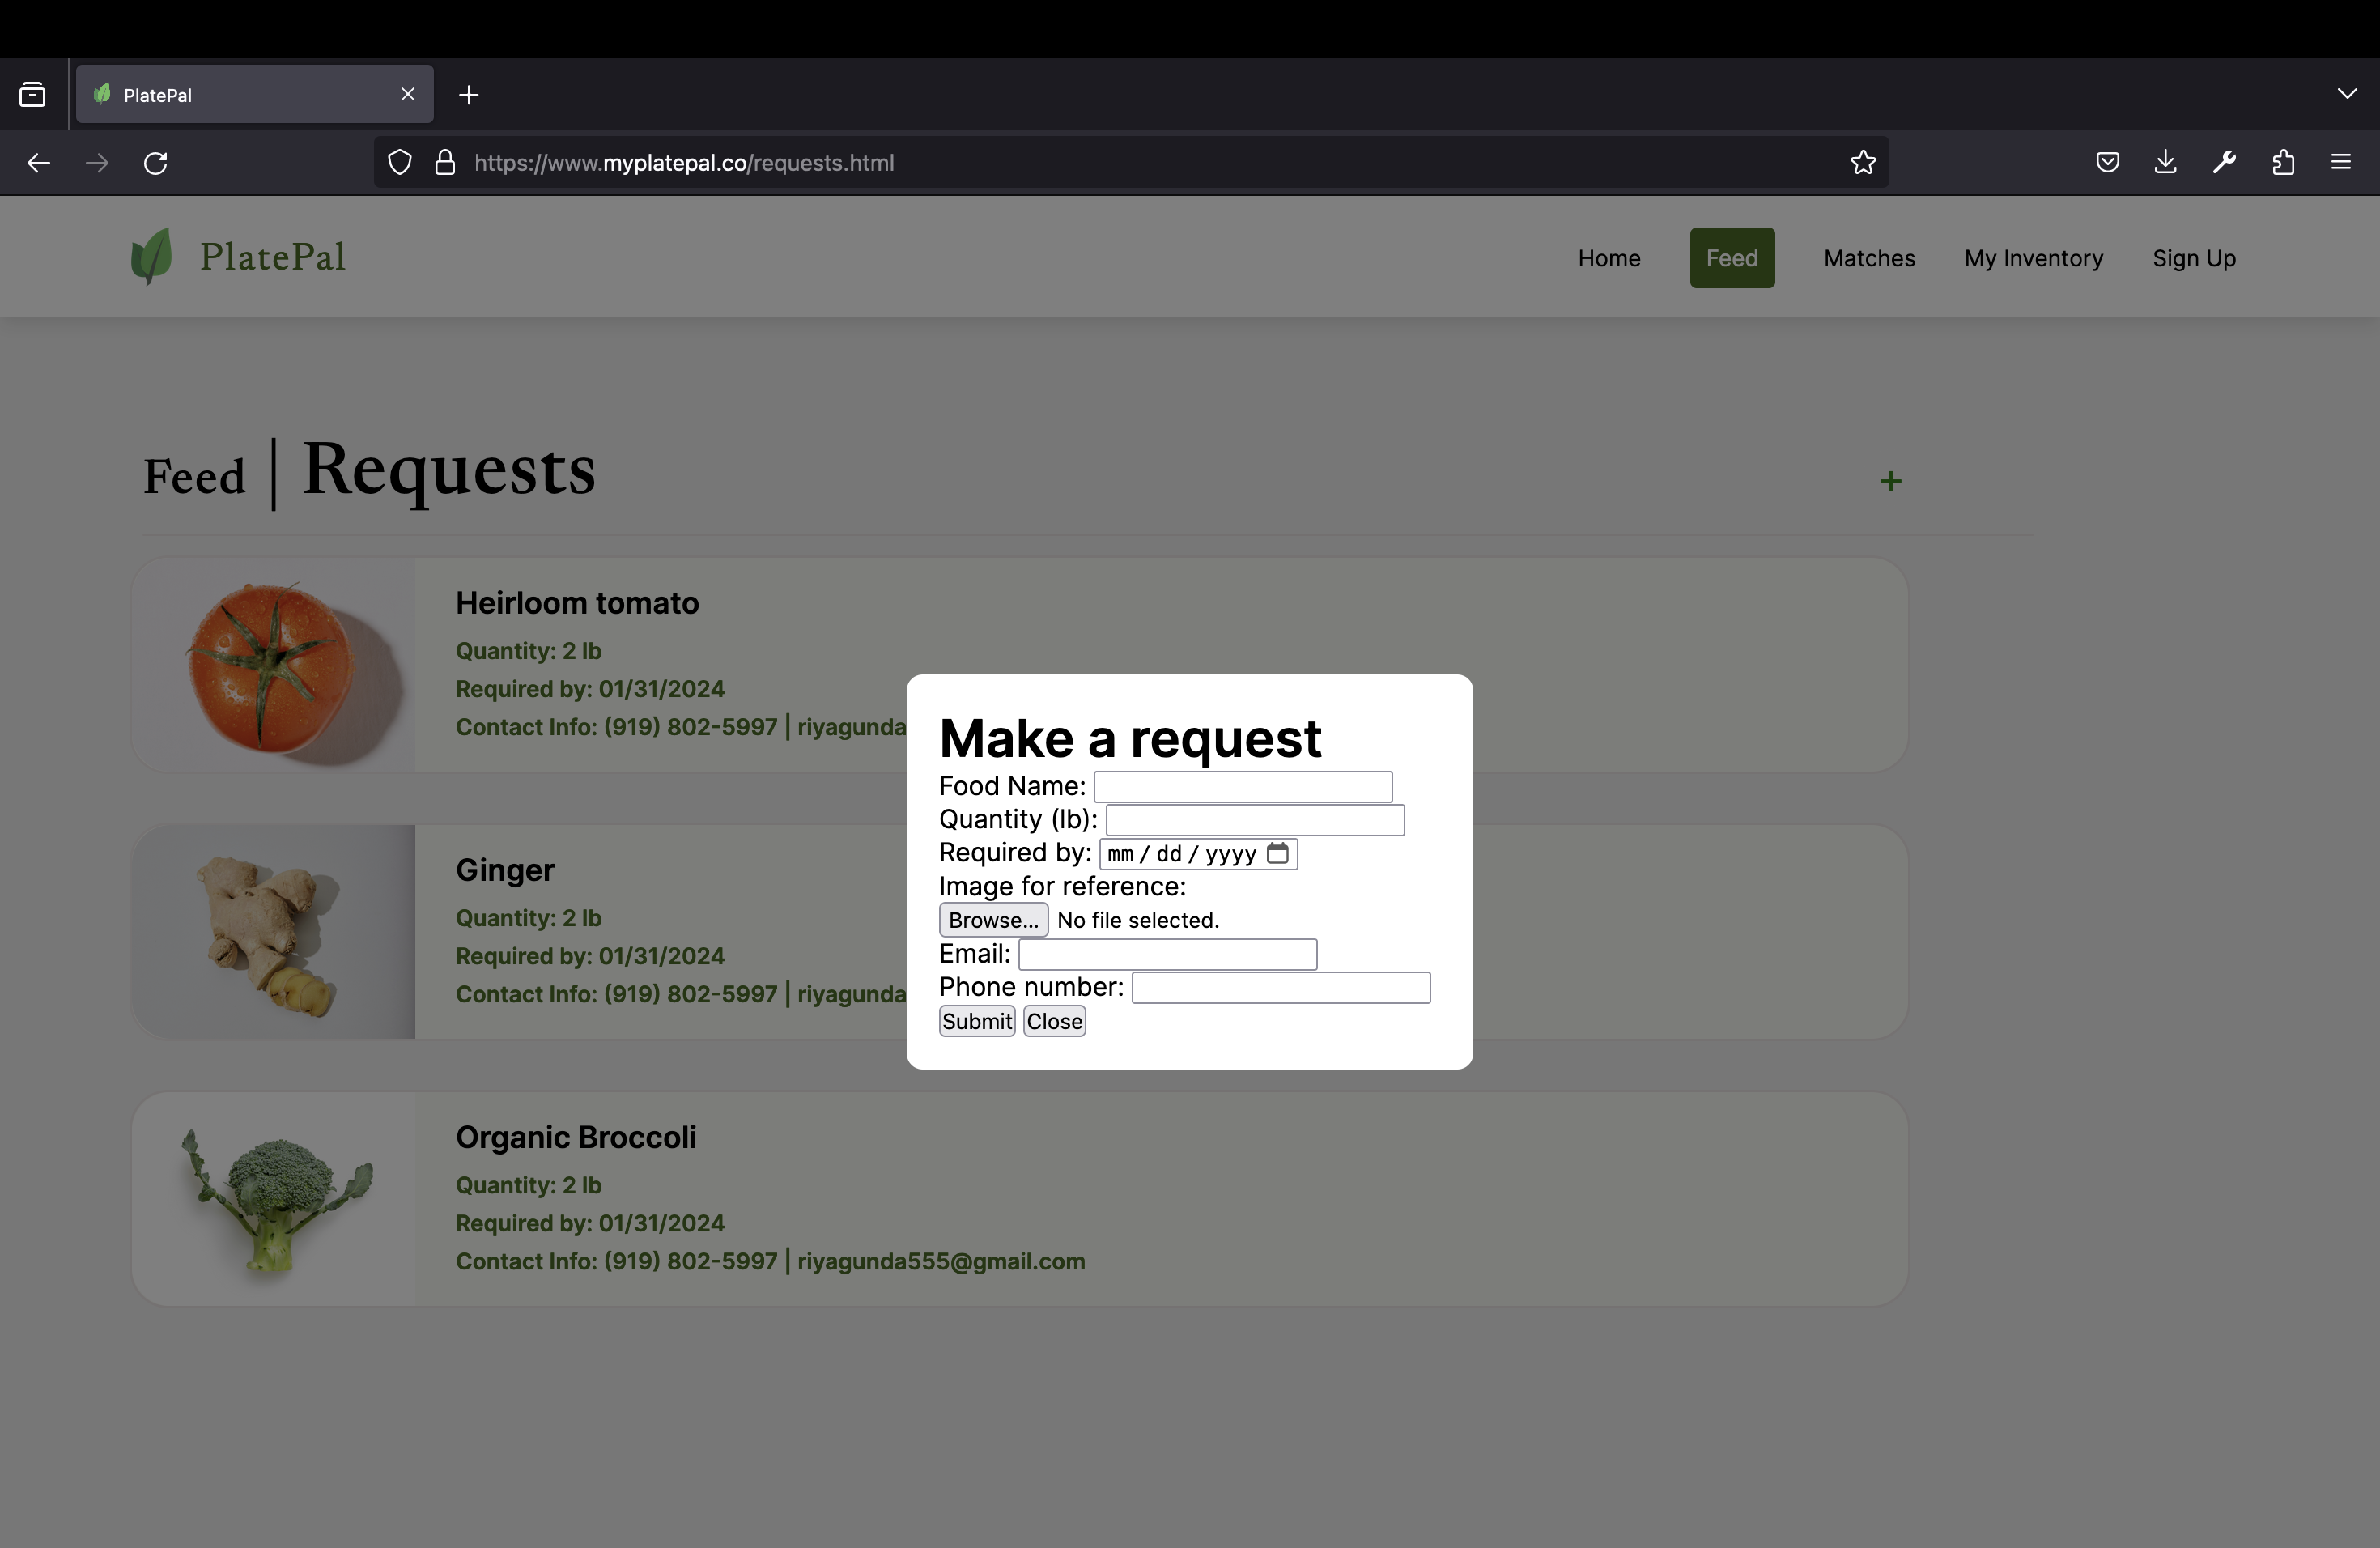Viewport: 2380px width, 1548px height.
Task: Click the Sign Up nav link
Action: (x=2193, y=258)
